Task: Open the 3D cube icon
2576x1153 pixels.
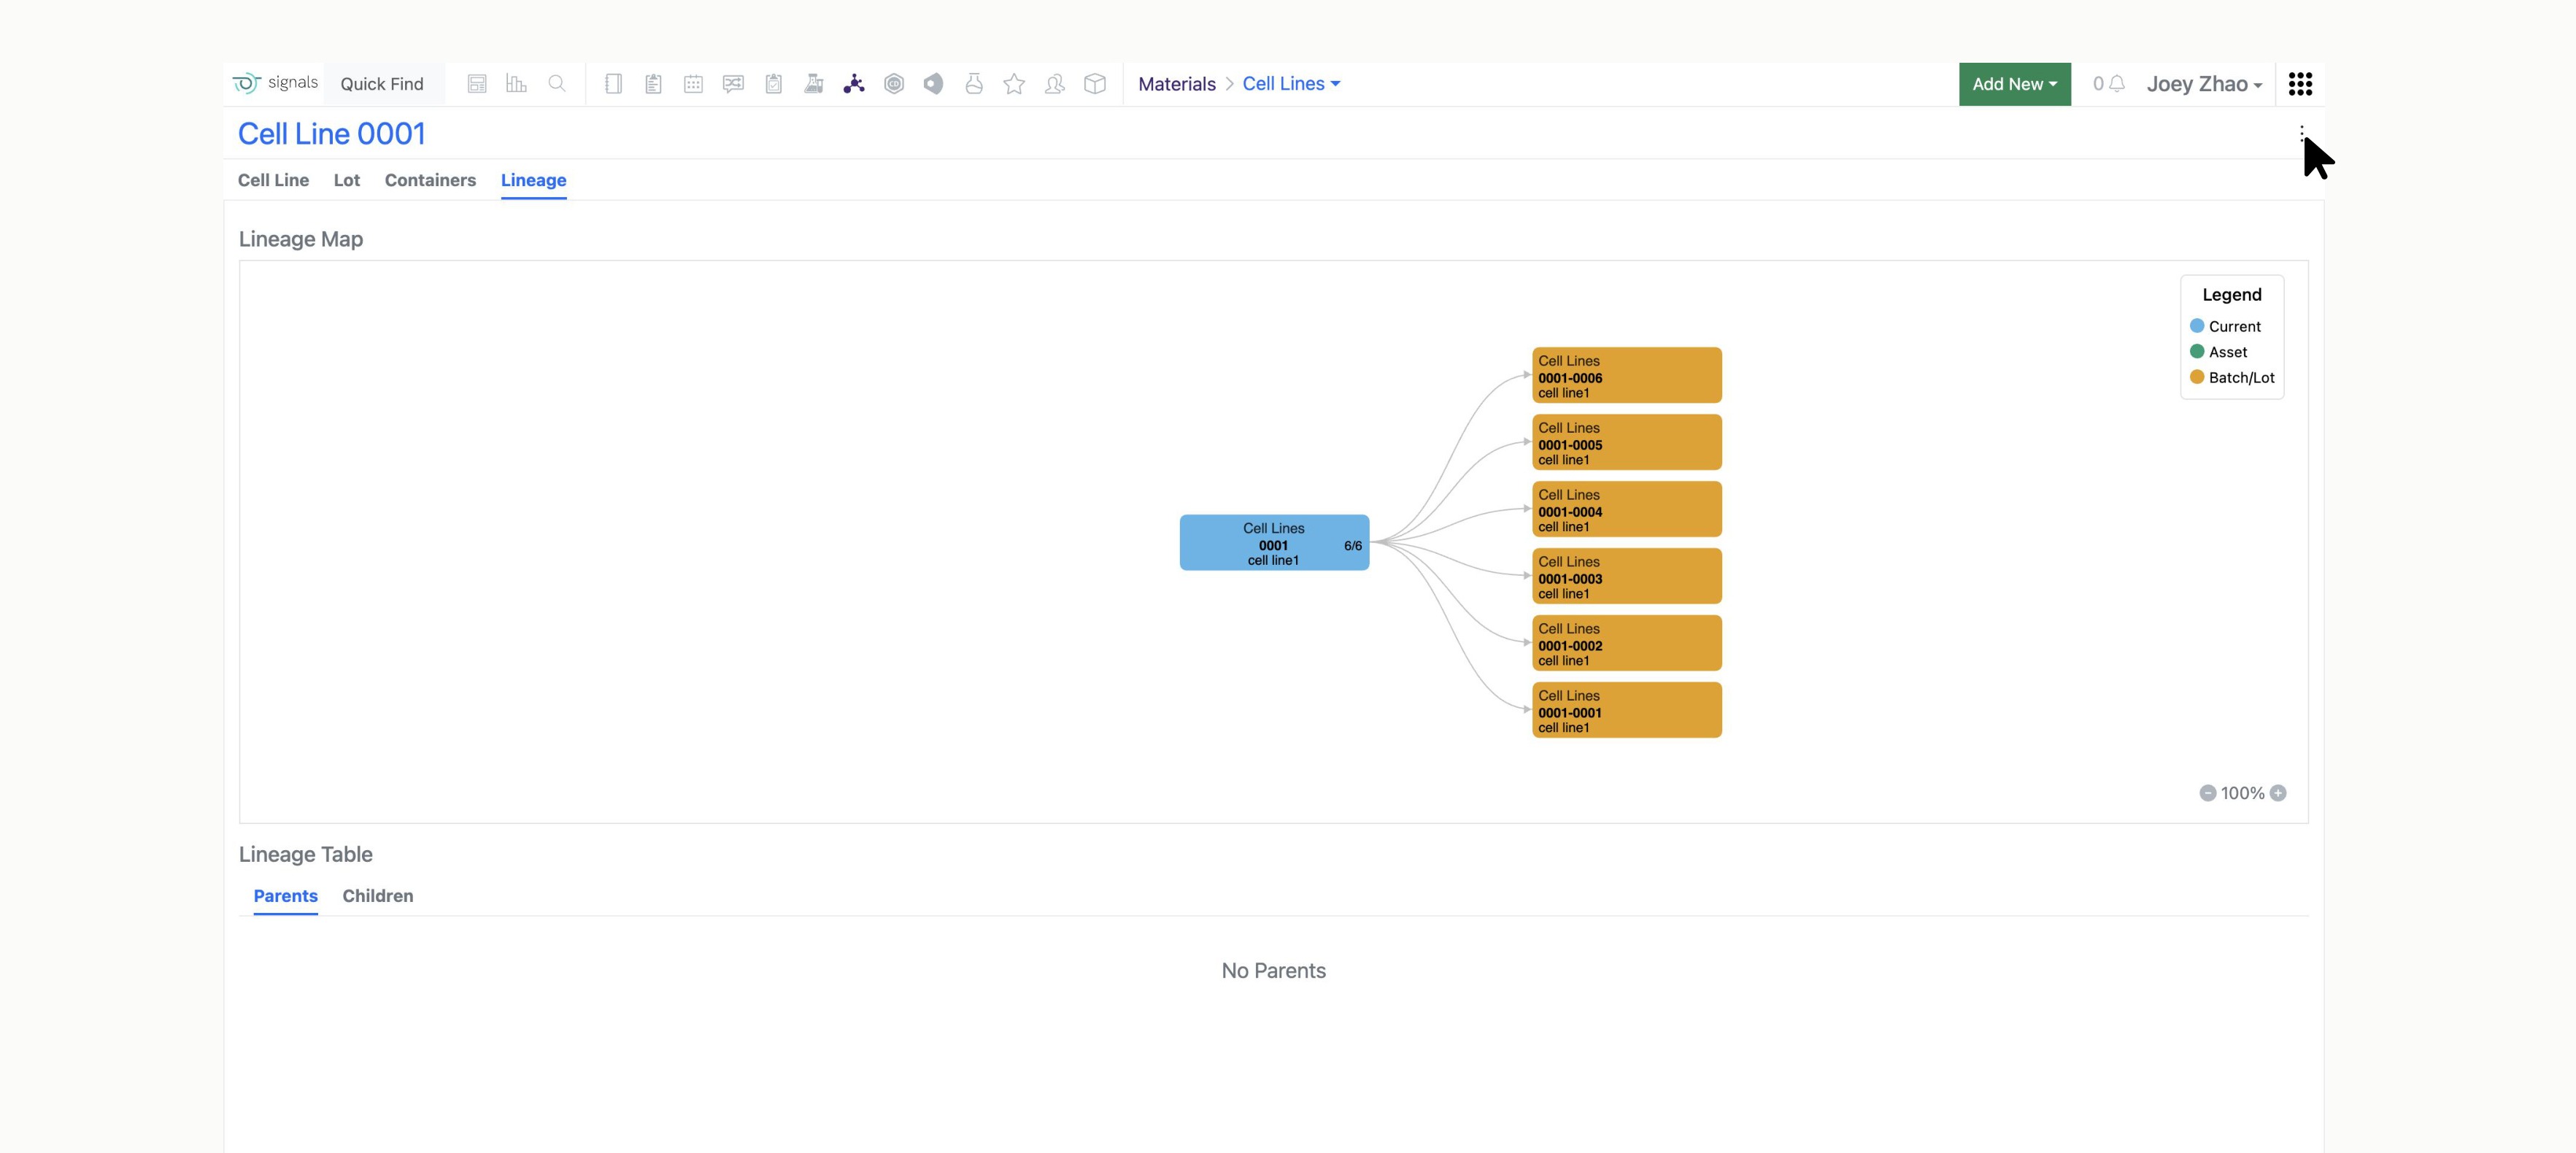Action: point(1095,84)
